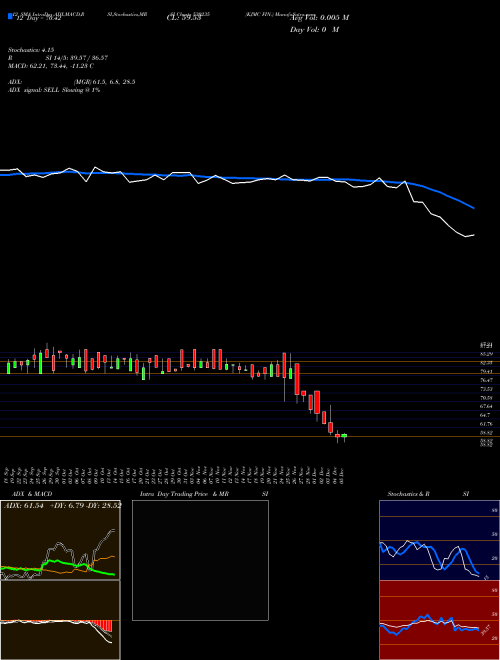Click the 'ADX signal: SELL' text line

pos(54,90)
